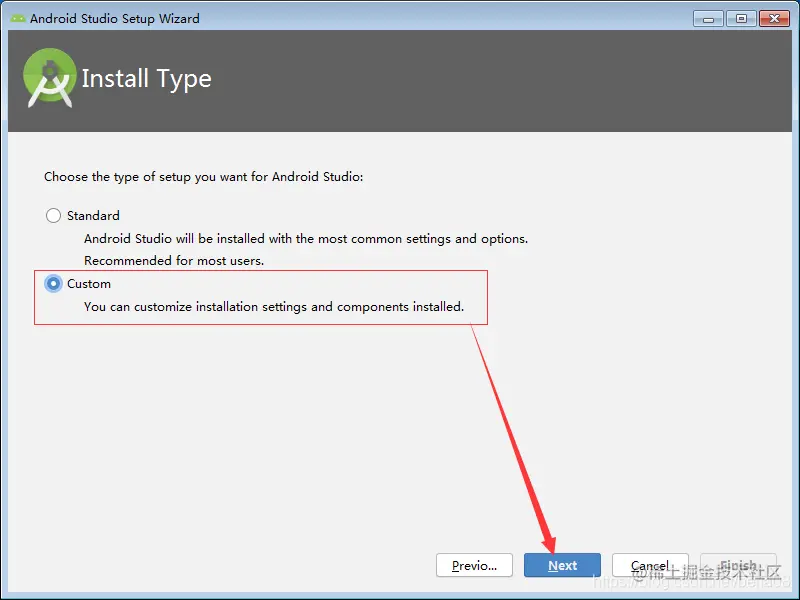Click the 'Android Studio Setup Wizard' window title
Image resolution: width=800 pixels, height=600 pixels.
[x=115, y=19]
